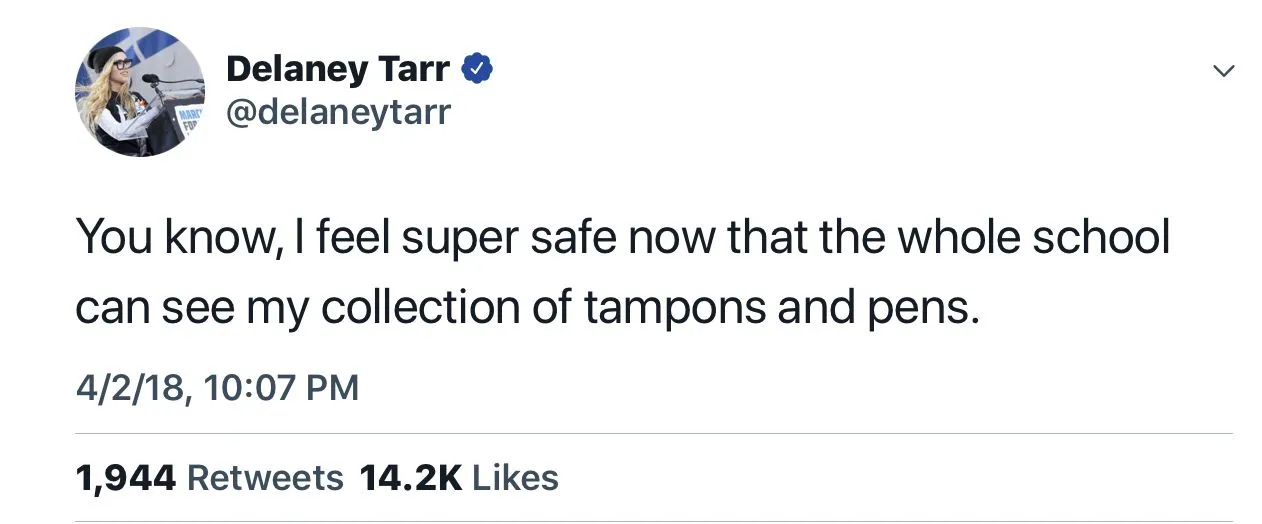Screen dimensions: 1262x524
Task: Click the tweet timestamp 4/2/18, 10:07 PM
Action: coord(216,388)
